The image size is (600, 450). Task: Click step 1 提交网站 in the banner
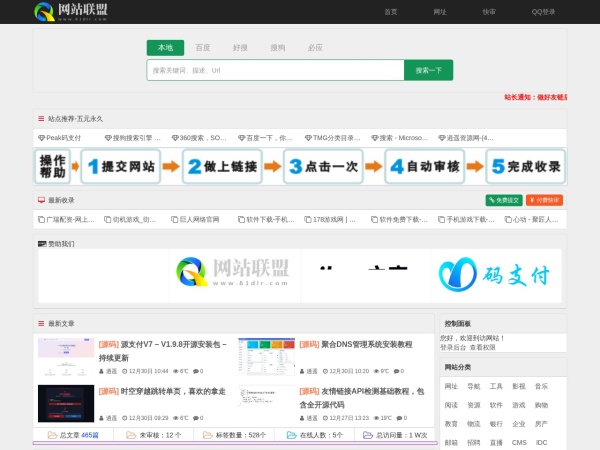click(121, 166)
